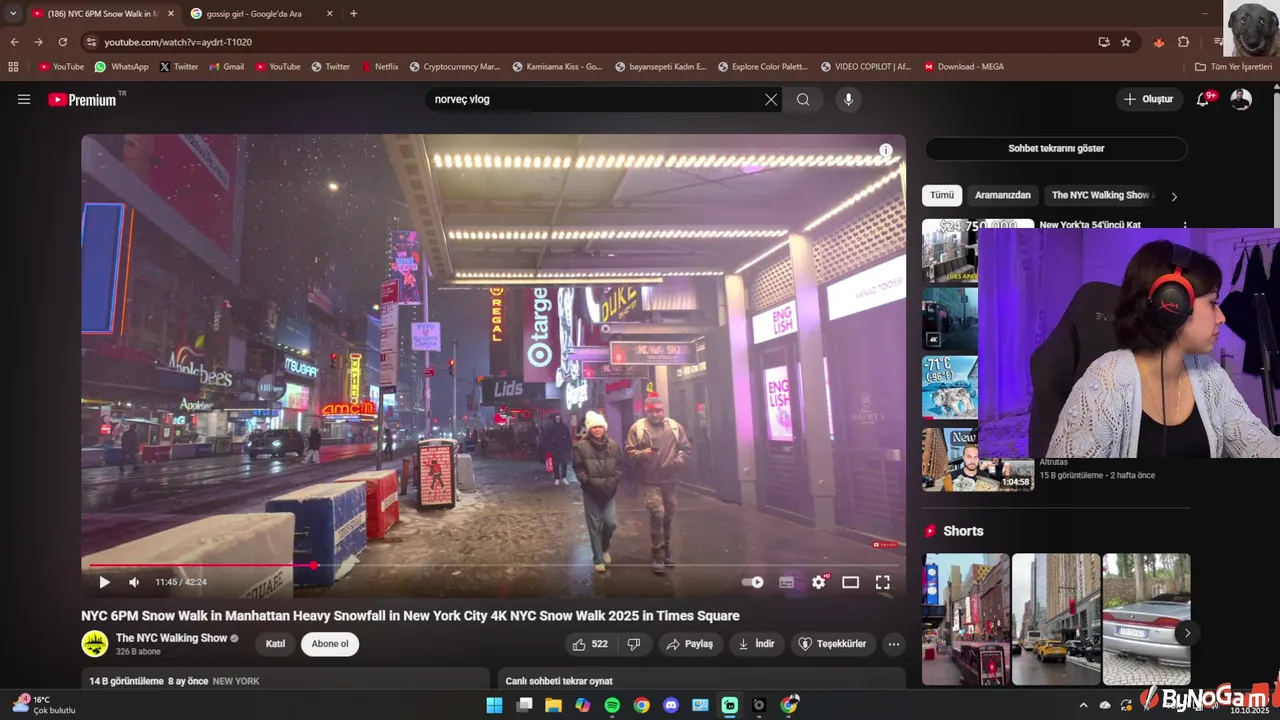Play the video
The image size is (1280, 720).
pyautogui.click(x=104, y=582)
